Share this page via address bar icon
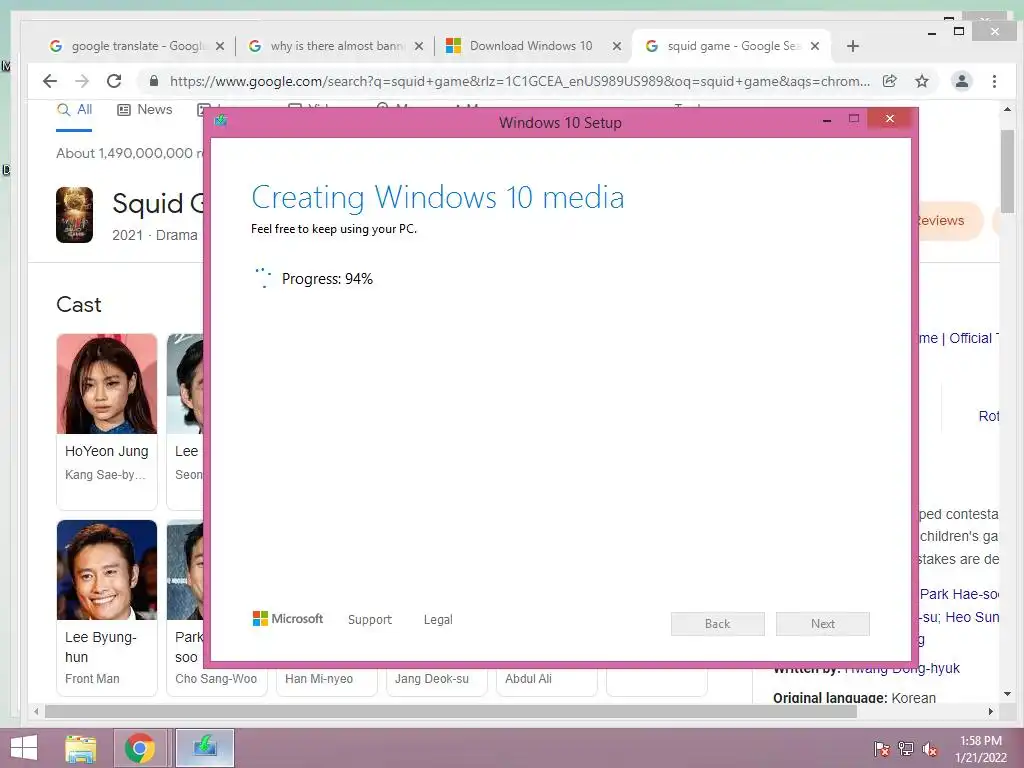This screenshot has height=768, width=1024. 889,81
